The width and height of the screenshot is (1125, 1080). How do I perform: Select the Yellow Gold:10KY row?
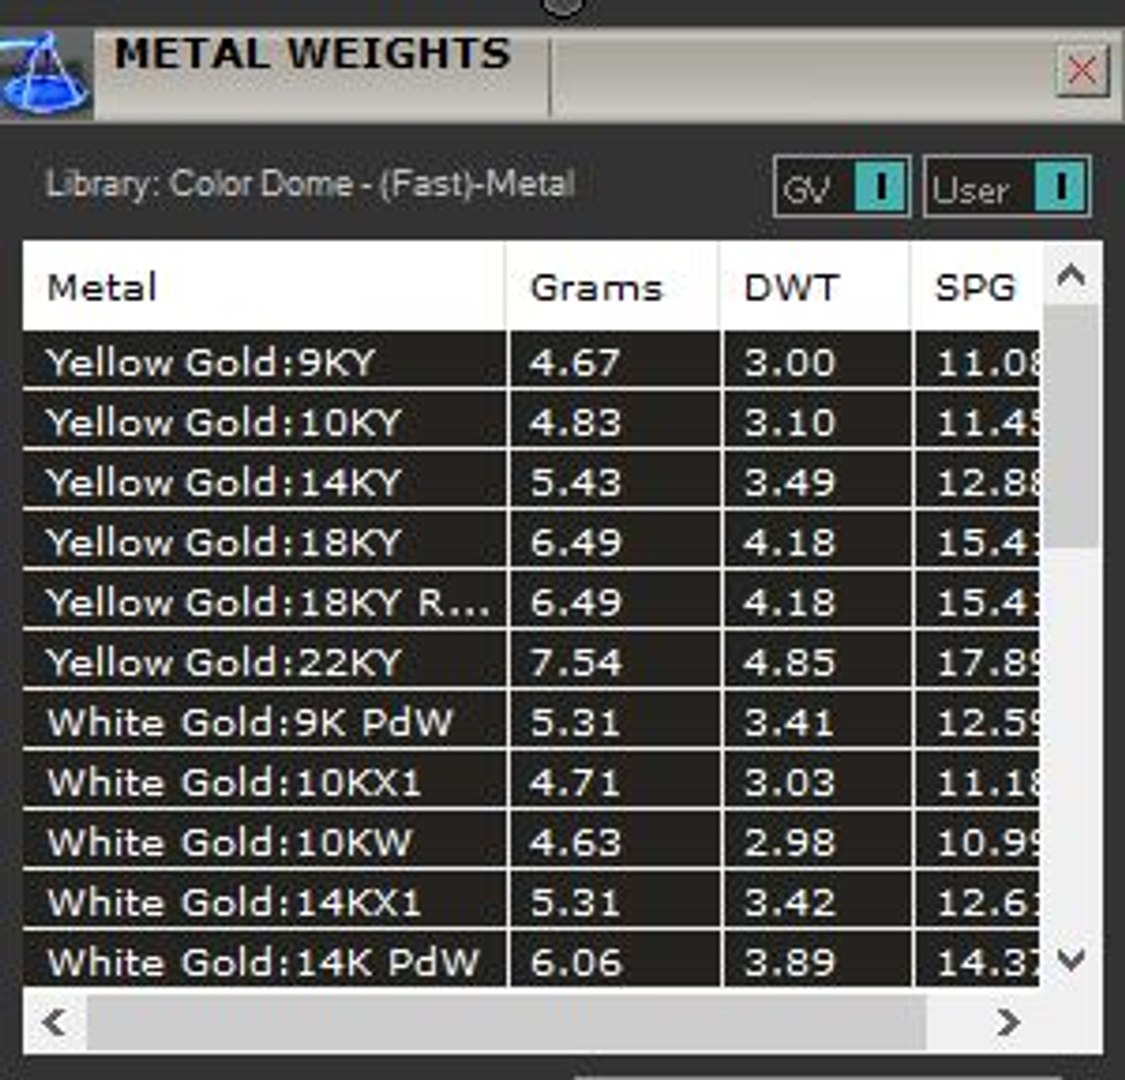[531, 421]
